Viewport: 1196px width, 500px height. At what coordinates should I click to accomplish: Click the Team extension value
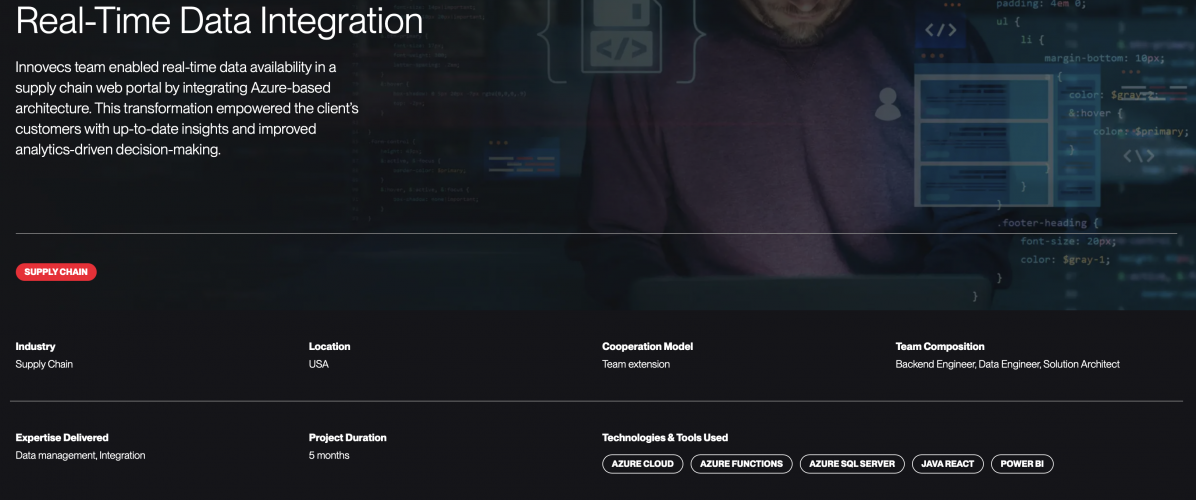click(x=636, y=364)
